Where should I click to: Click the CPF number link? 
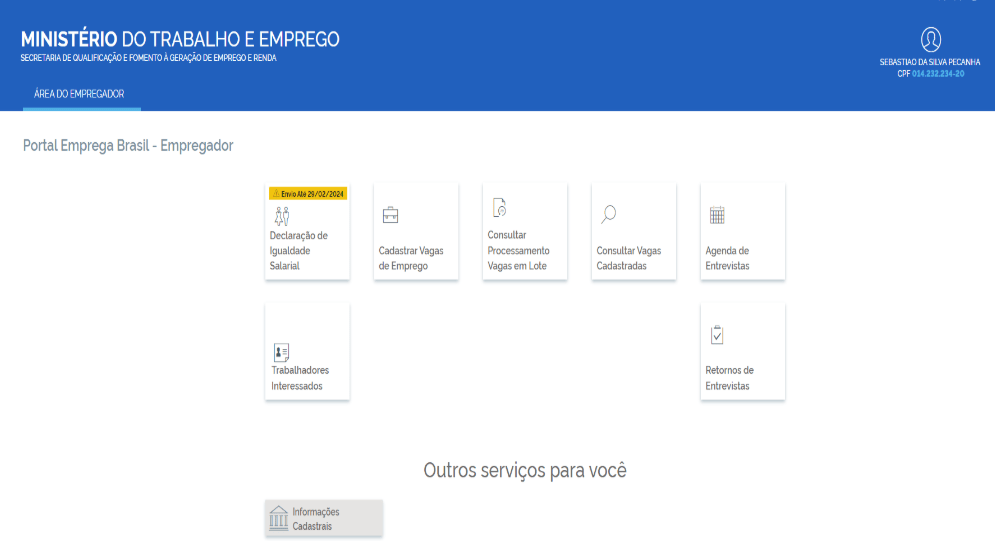938,74
